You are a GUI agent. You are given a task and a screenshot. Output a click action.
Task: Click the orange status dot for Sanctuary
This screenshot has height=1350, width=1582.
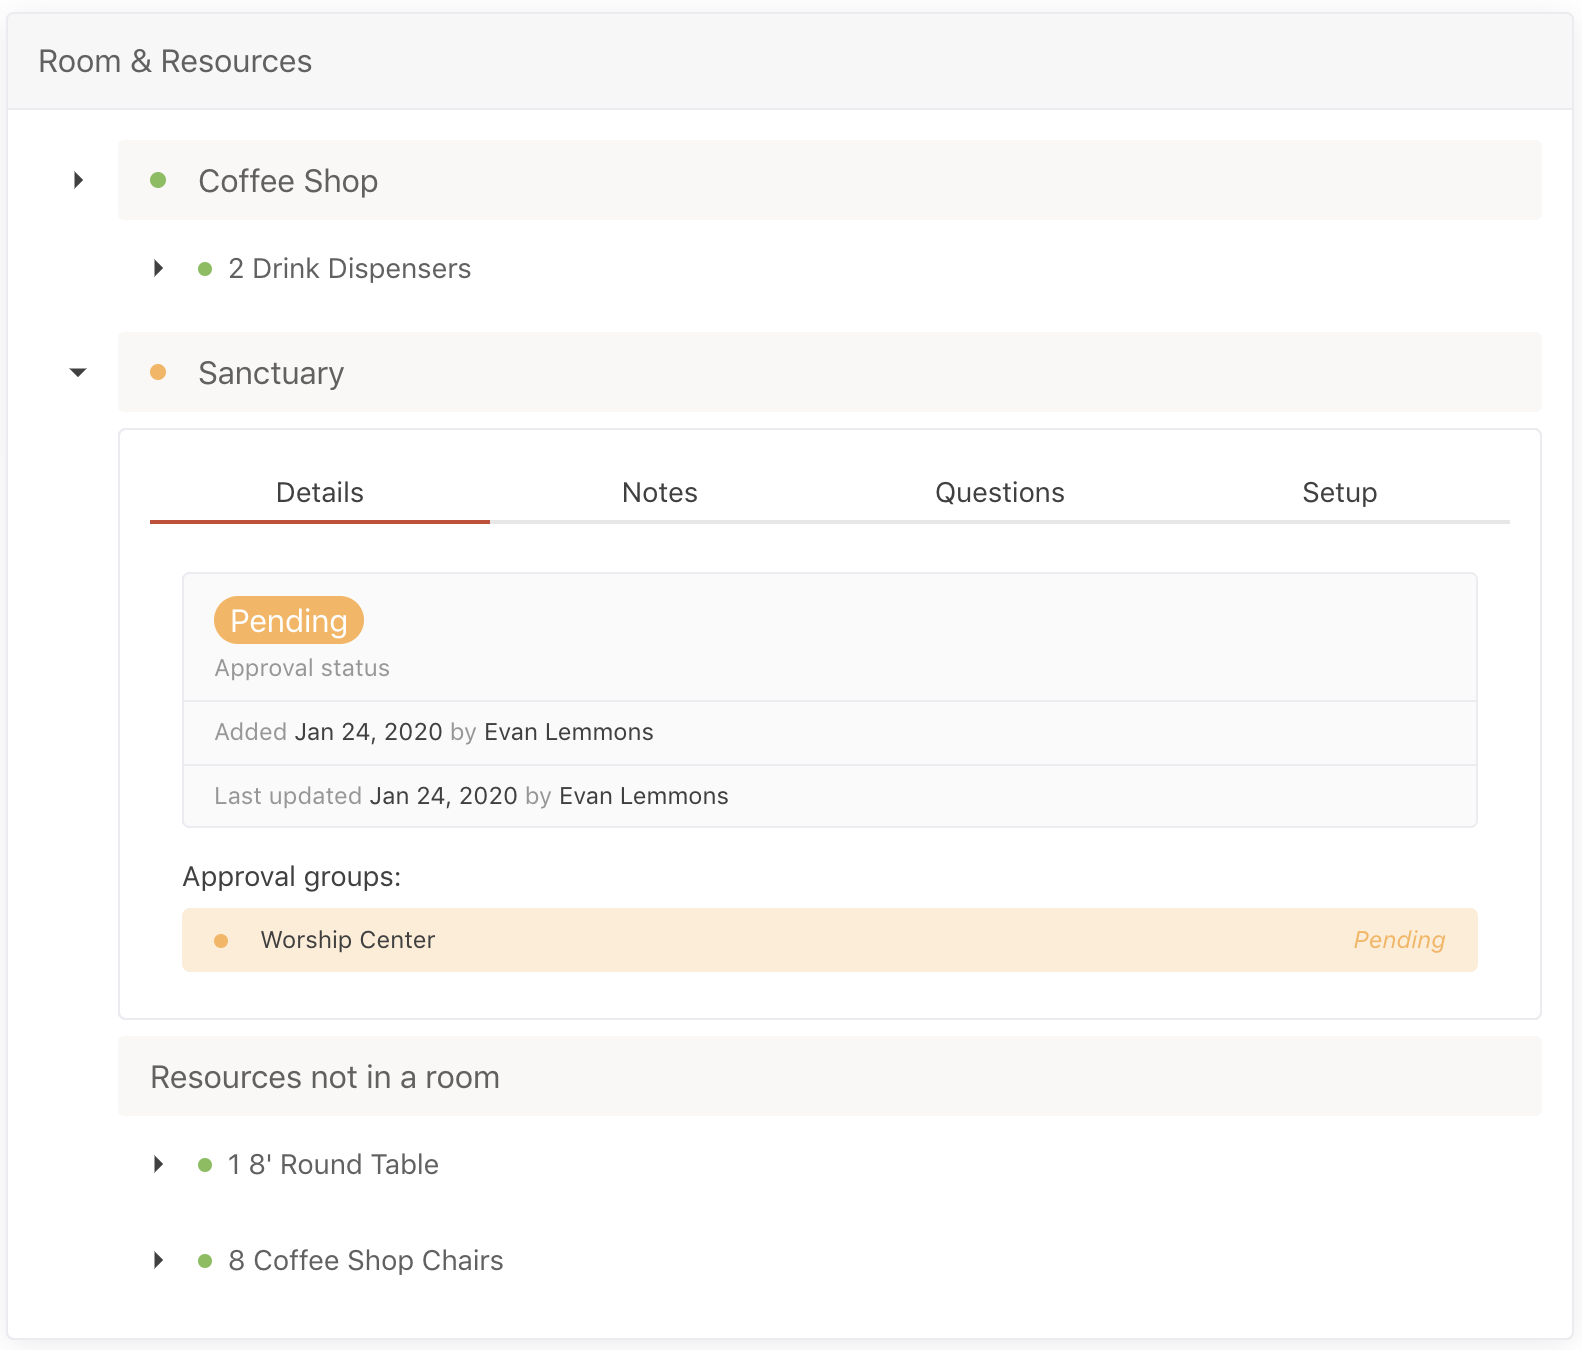158,373
